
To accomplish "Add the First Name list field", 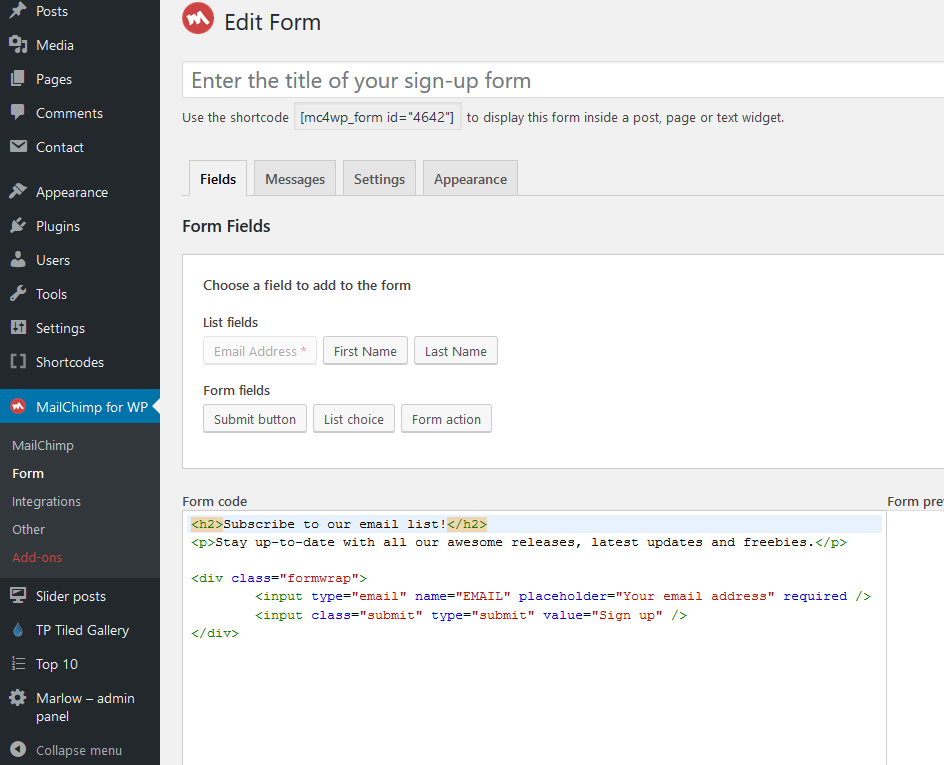I will tap(365, 351).
